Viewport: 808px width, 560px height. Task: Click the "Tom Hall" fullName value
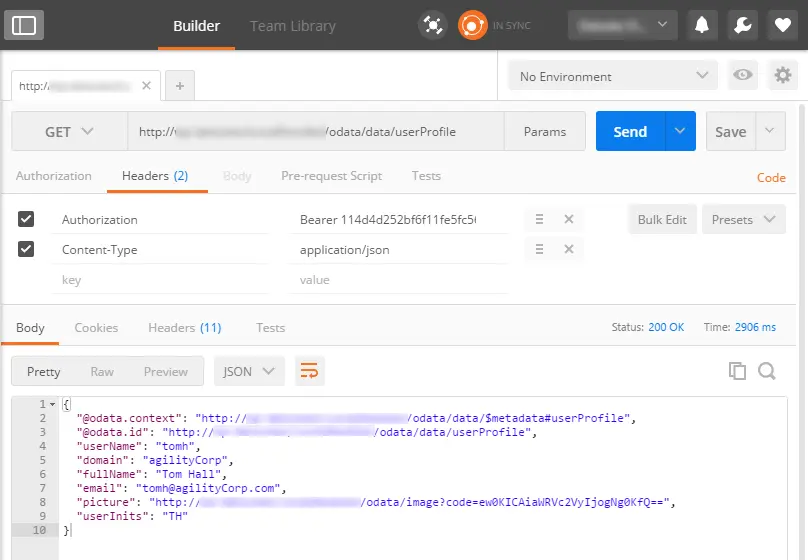click(188, 474)
